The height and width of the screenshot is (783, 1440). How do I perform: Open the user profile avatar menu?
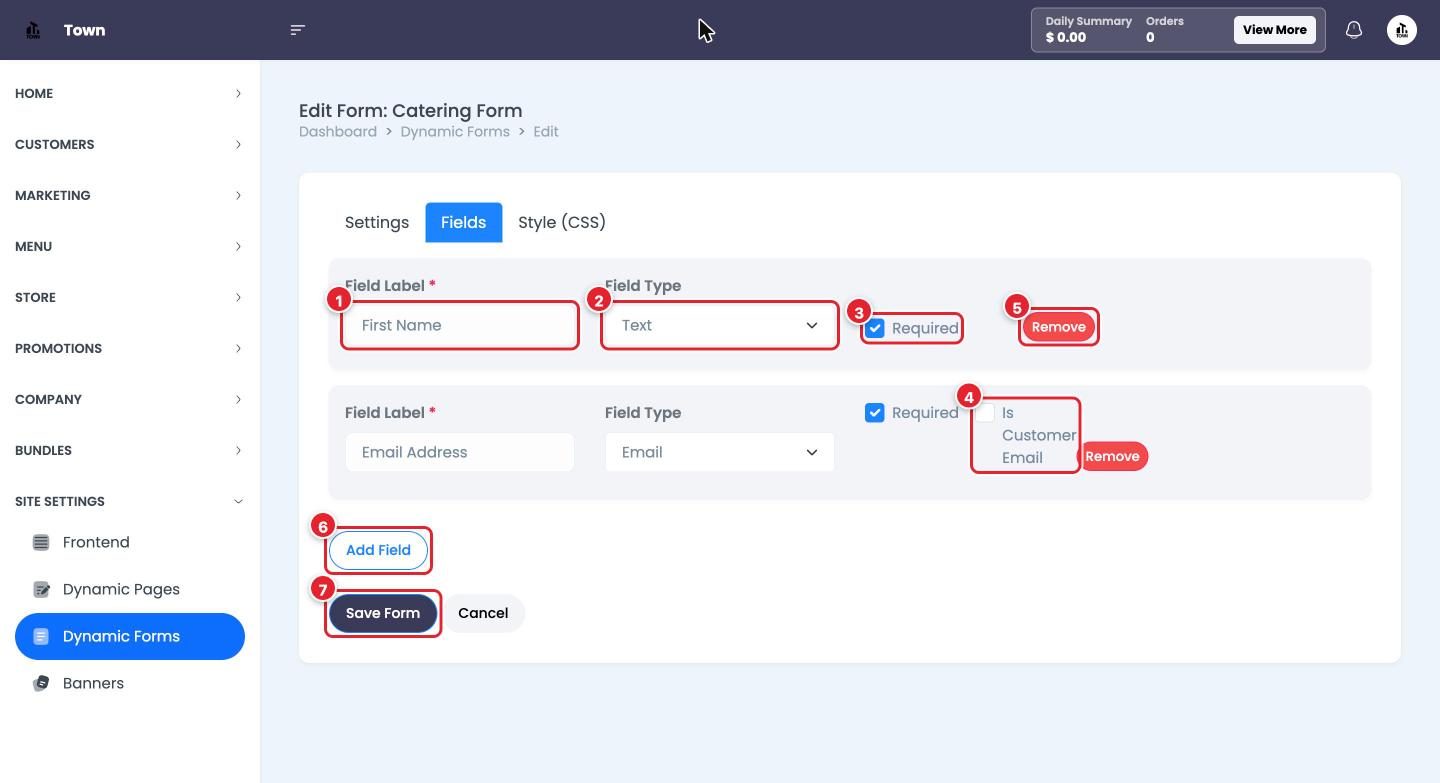click(1402, 30)
